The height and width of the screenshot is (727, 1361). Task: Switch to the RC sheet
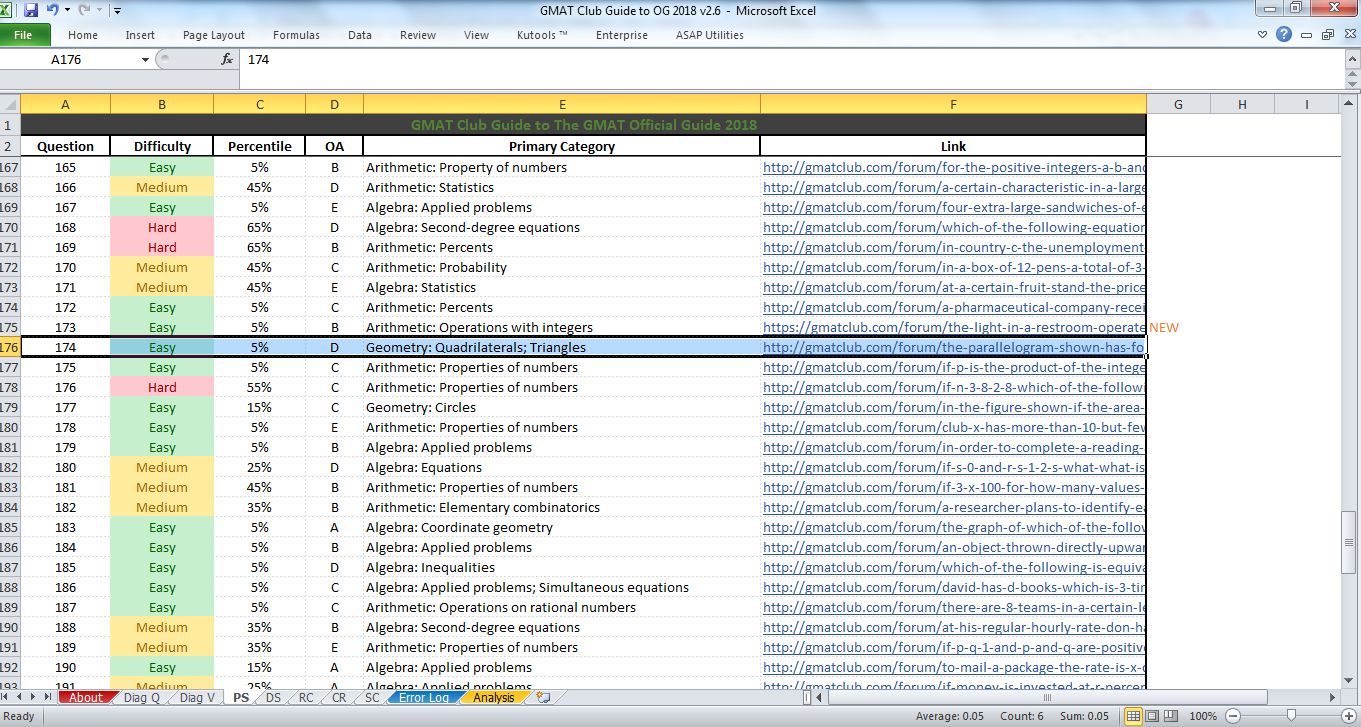click(x=306, y=697)
